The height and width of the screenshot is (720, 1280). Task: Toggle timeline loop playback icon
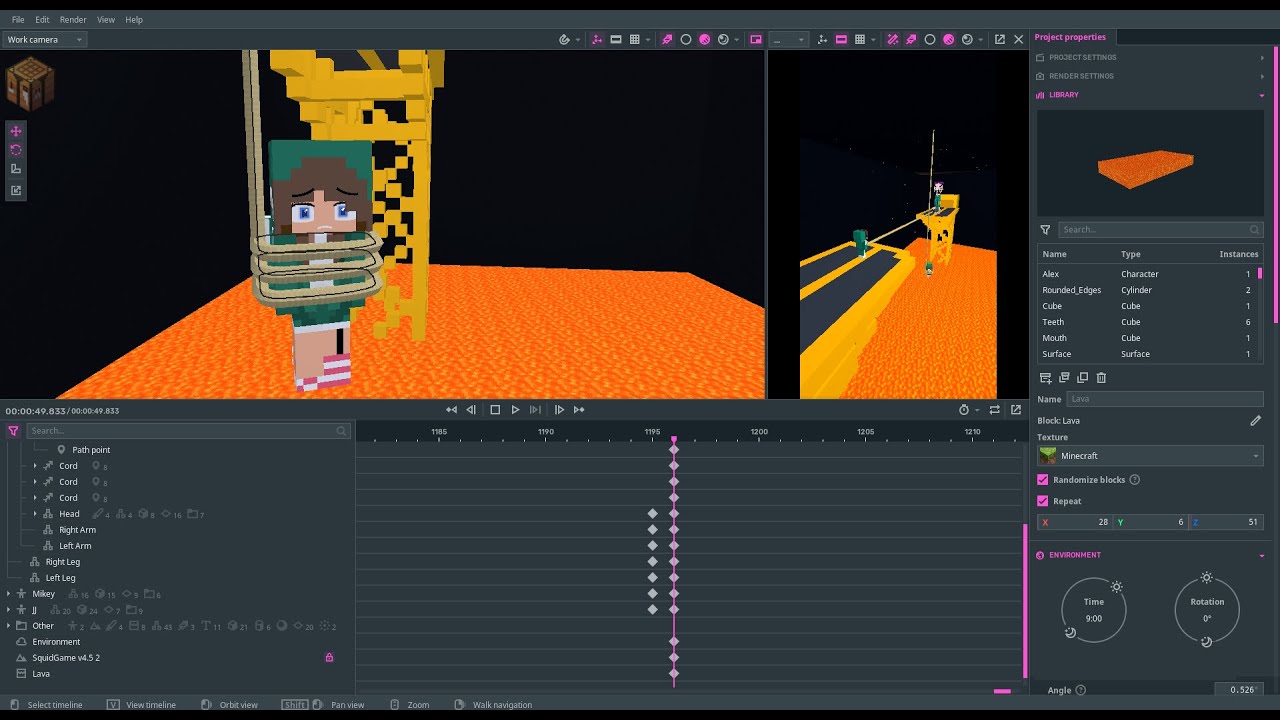coord(994,410)
